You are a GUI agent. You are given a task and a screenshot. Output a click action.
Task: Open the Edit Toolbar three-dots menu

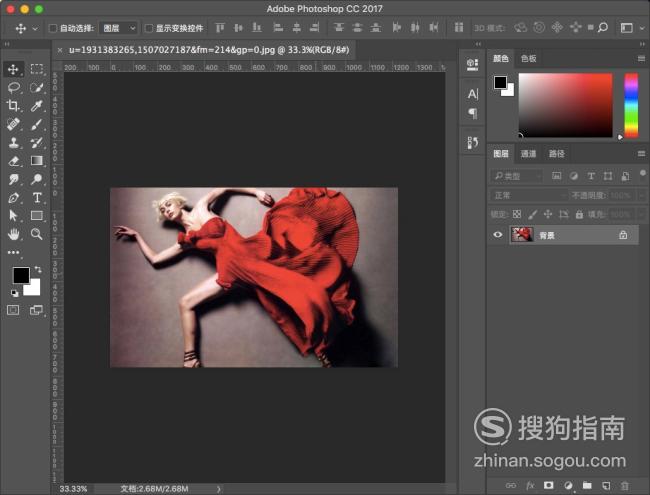coord(13,252)
